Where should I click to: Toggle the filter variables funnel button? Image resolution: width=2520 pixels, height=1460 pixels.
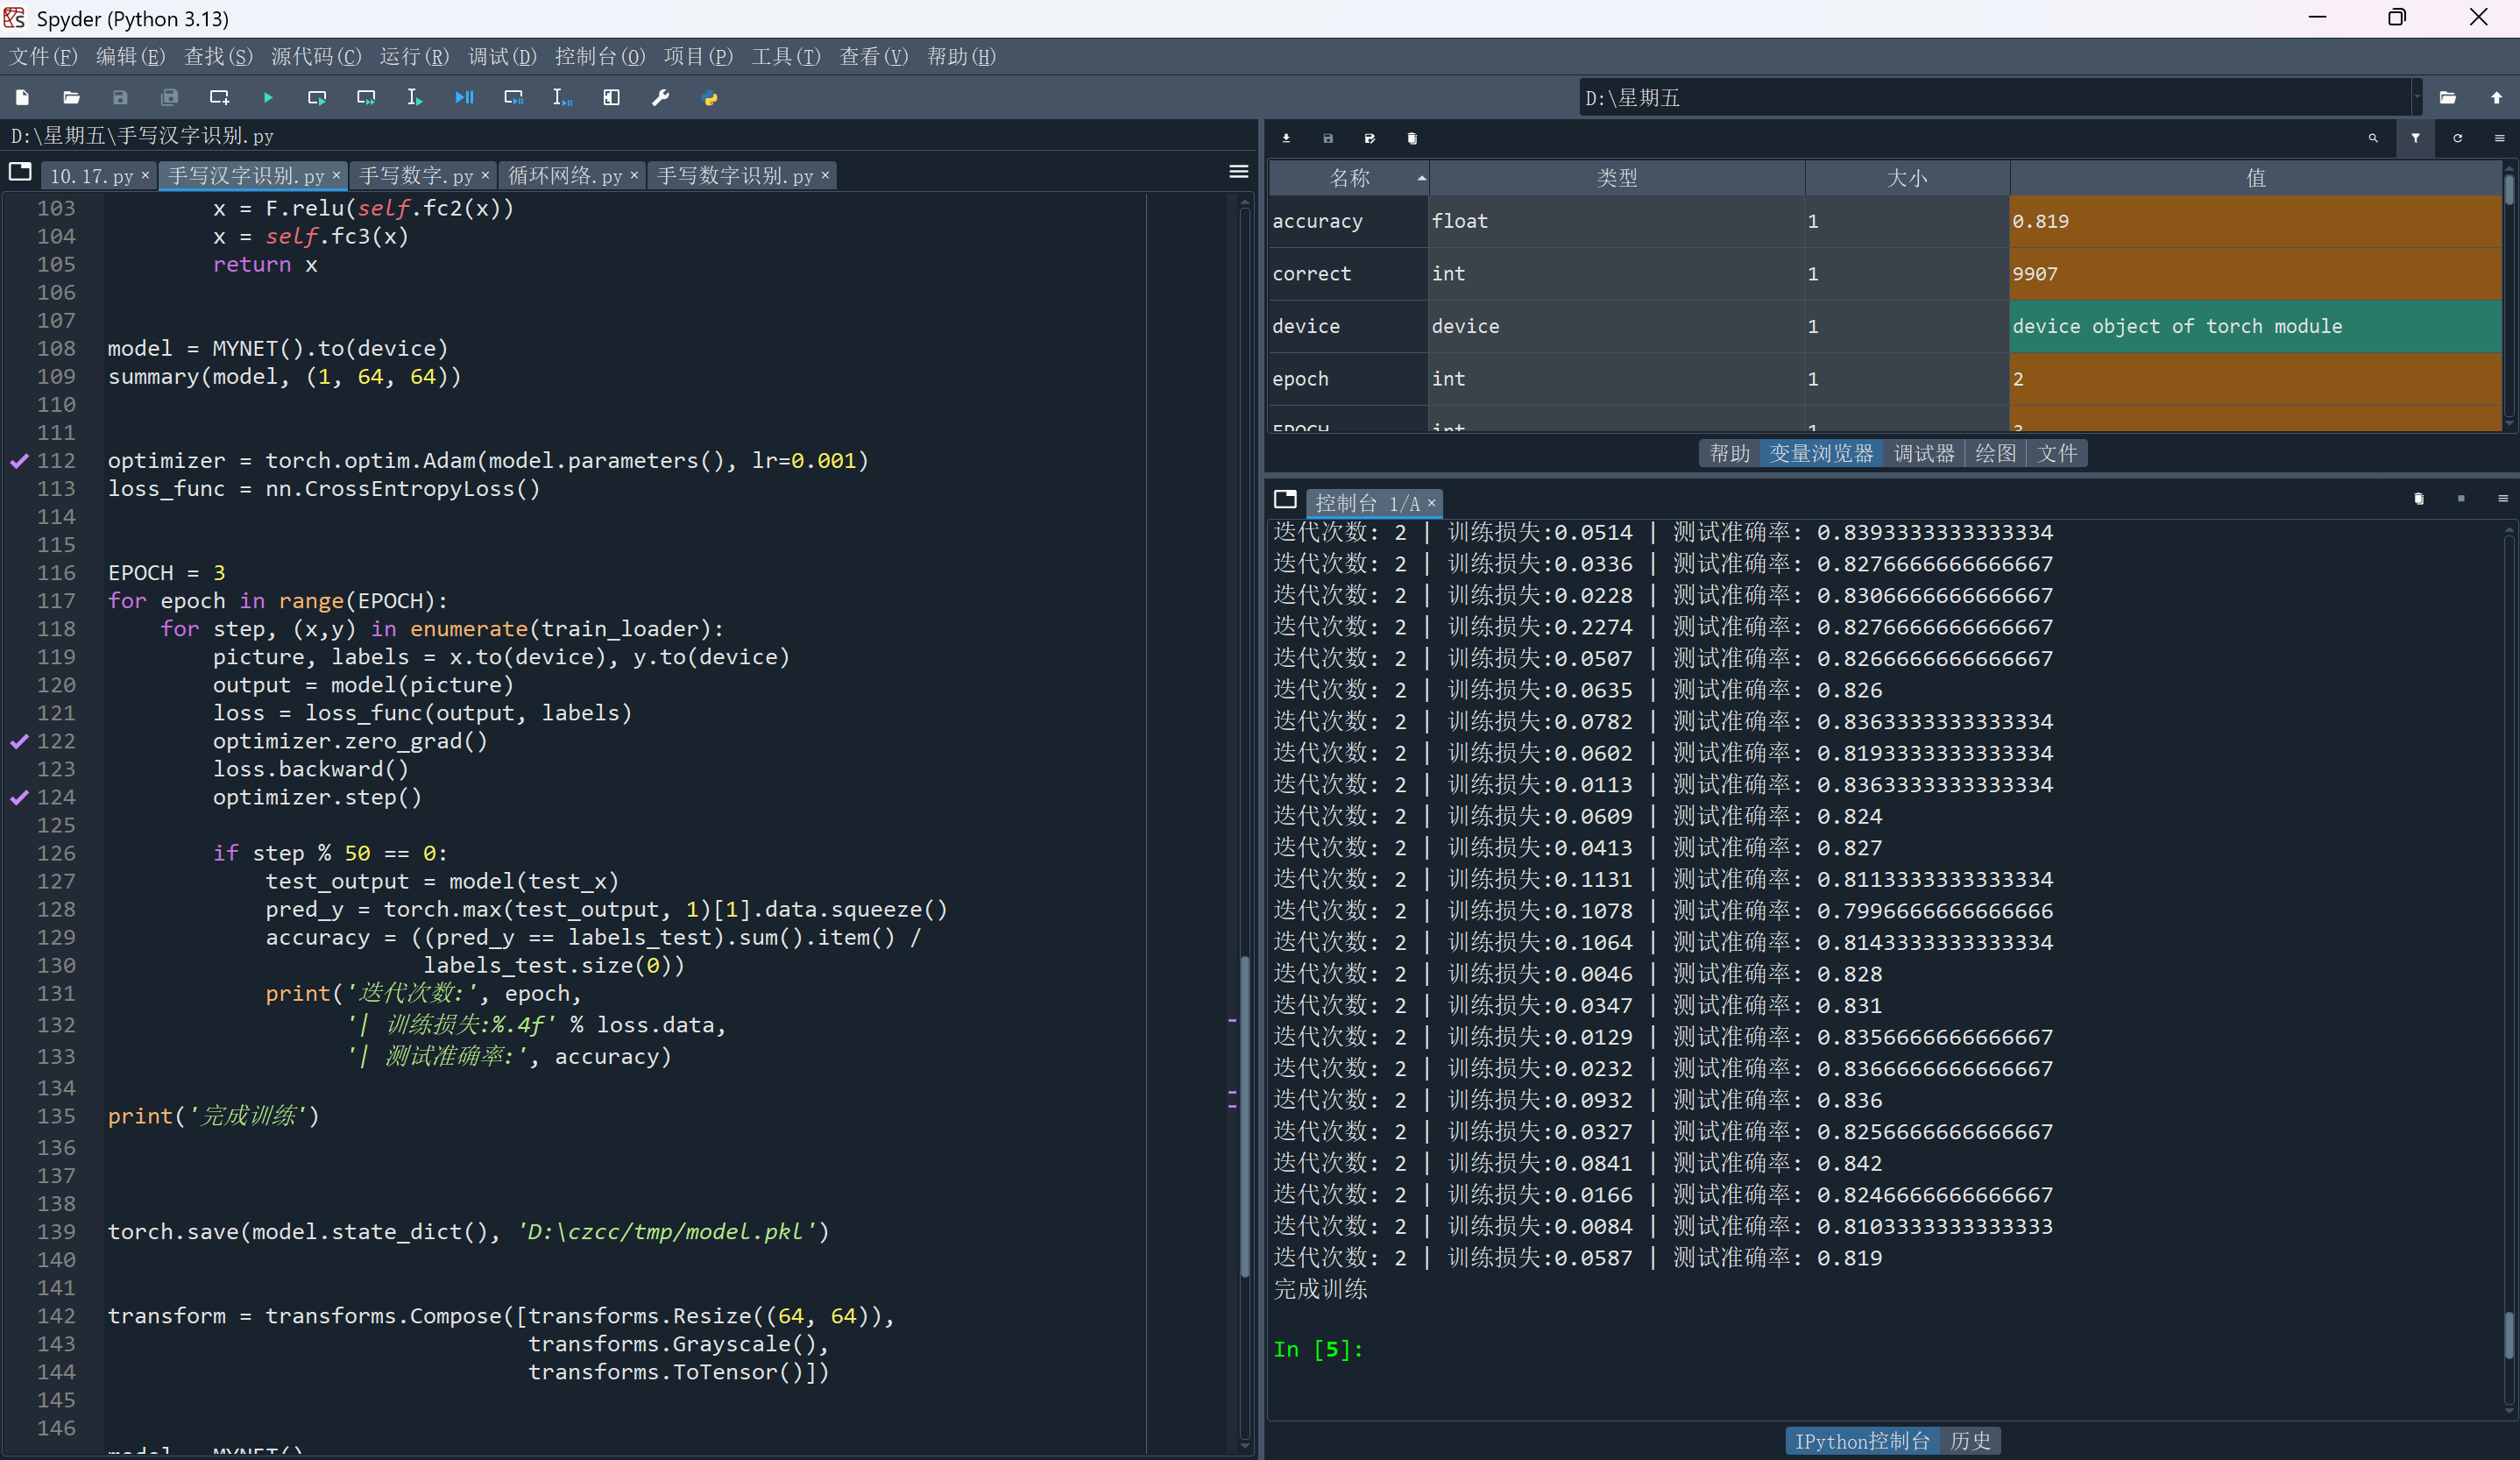(x=2415, y=139)
